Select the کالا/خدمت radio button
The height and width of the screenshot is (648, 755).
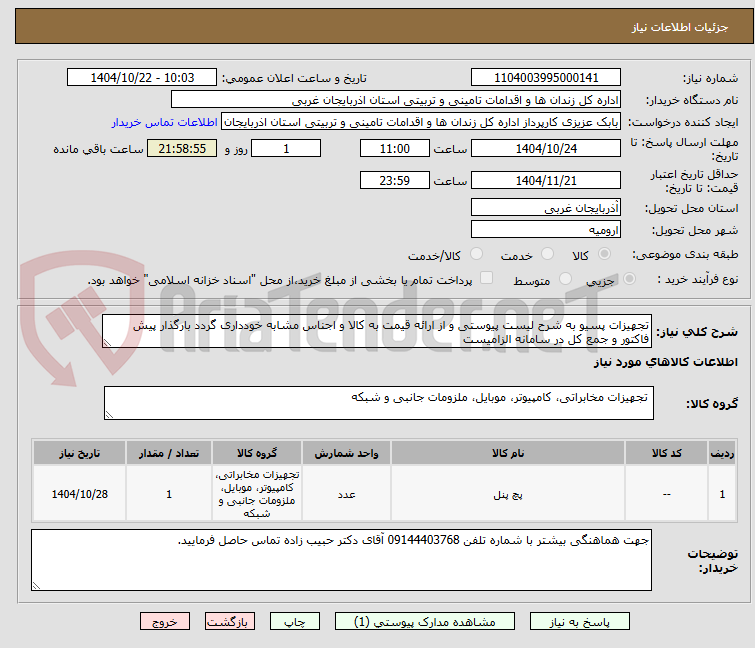[476, 254]
